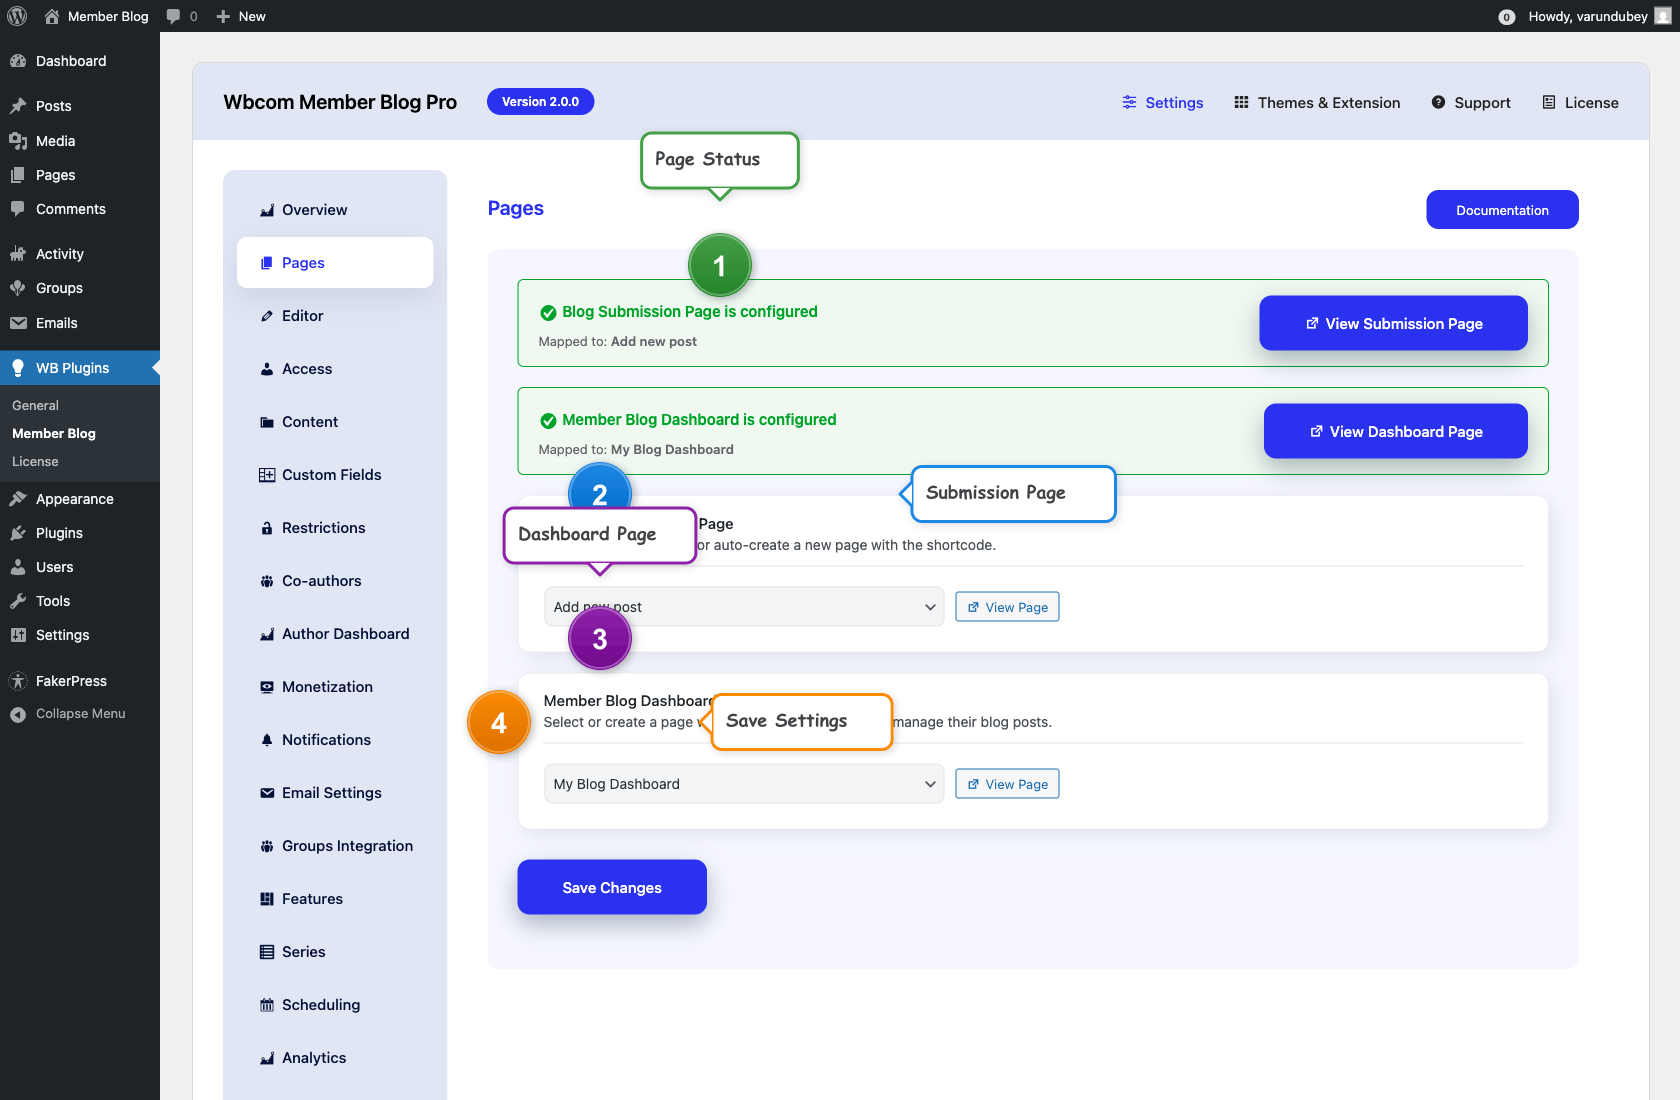
Task: Open the Support tab
Action: point(1470,102)
